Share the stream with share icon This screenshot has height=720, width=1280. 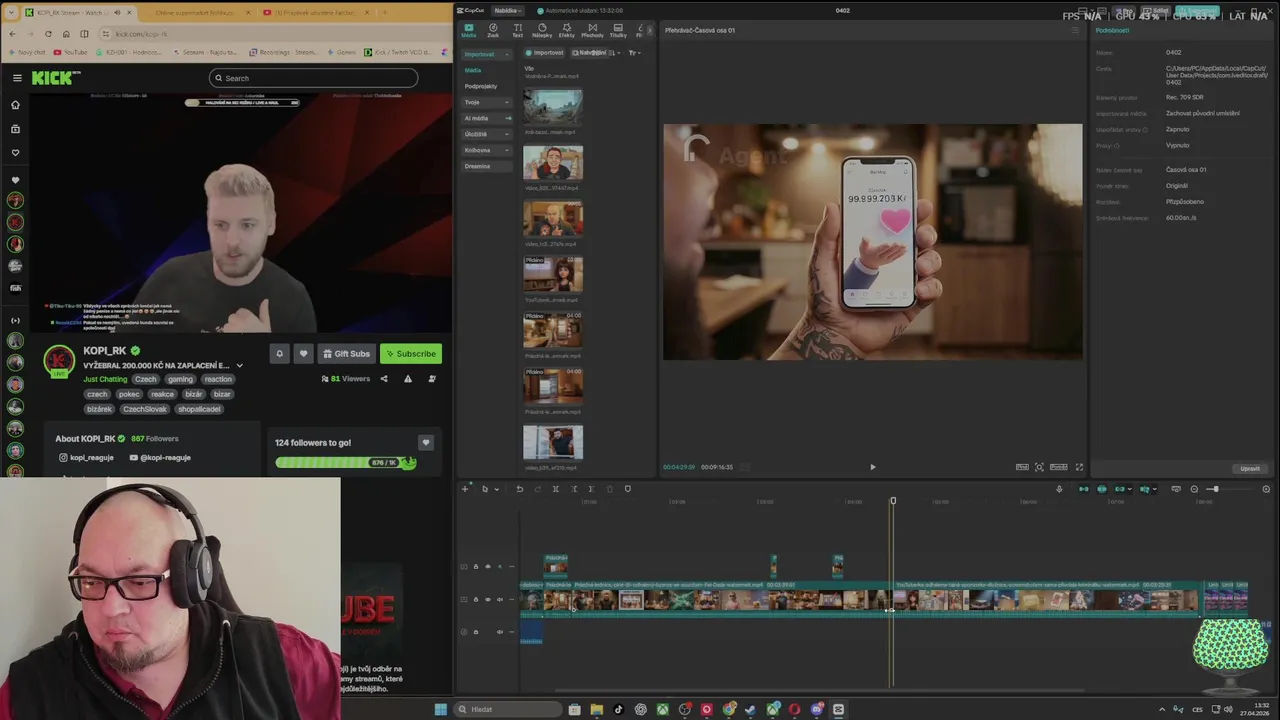click(384, 379)
